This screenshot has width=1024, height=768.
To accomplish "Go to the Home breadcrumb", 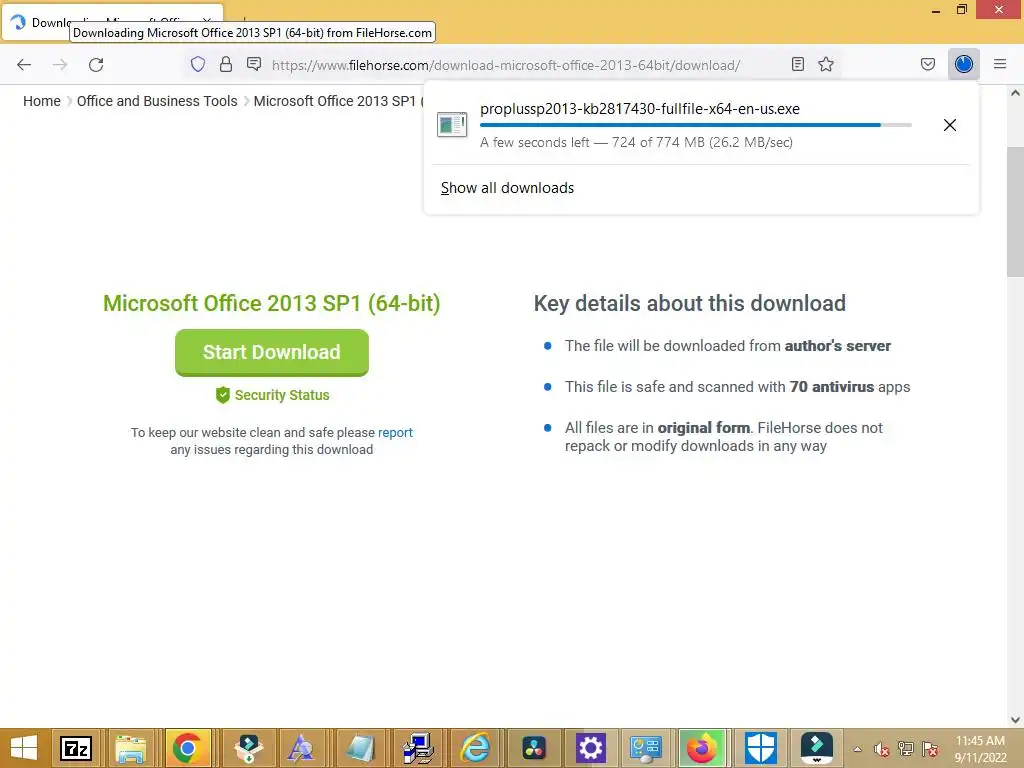I will pyautogui.click(x=42, y=101).
